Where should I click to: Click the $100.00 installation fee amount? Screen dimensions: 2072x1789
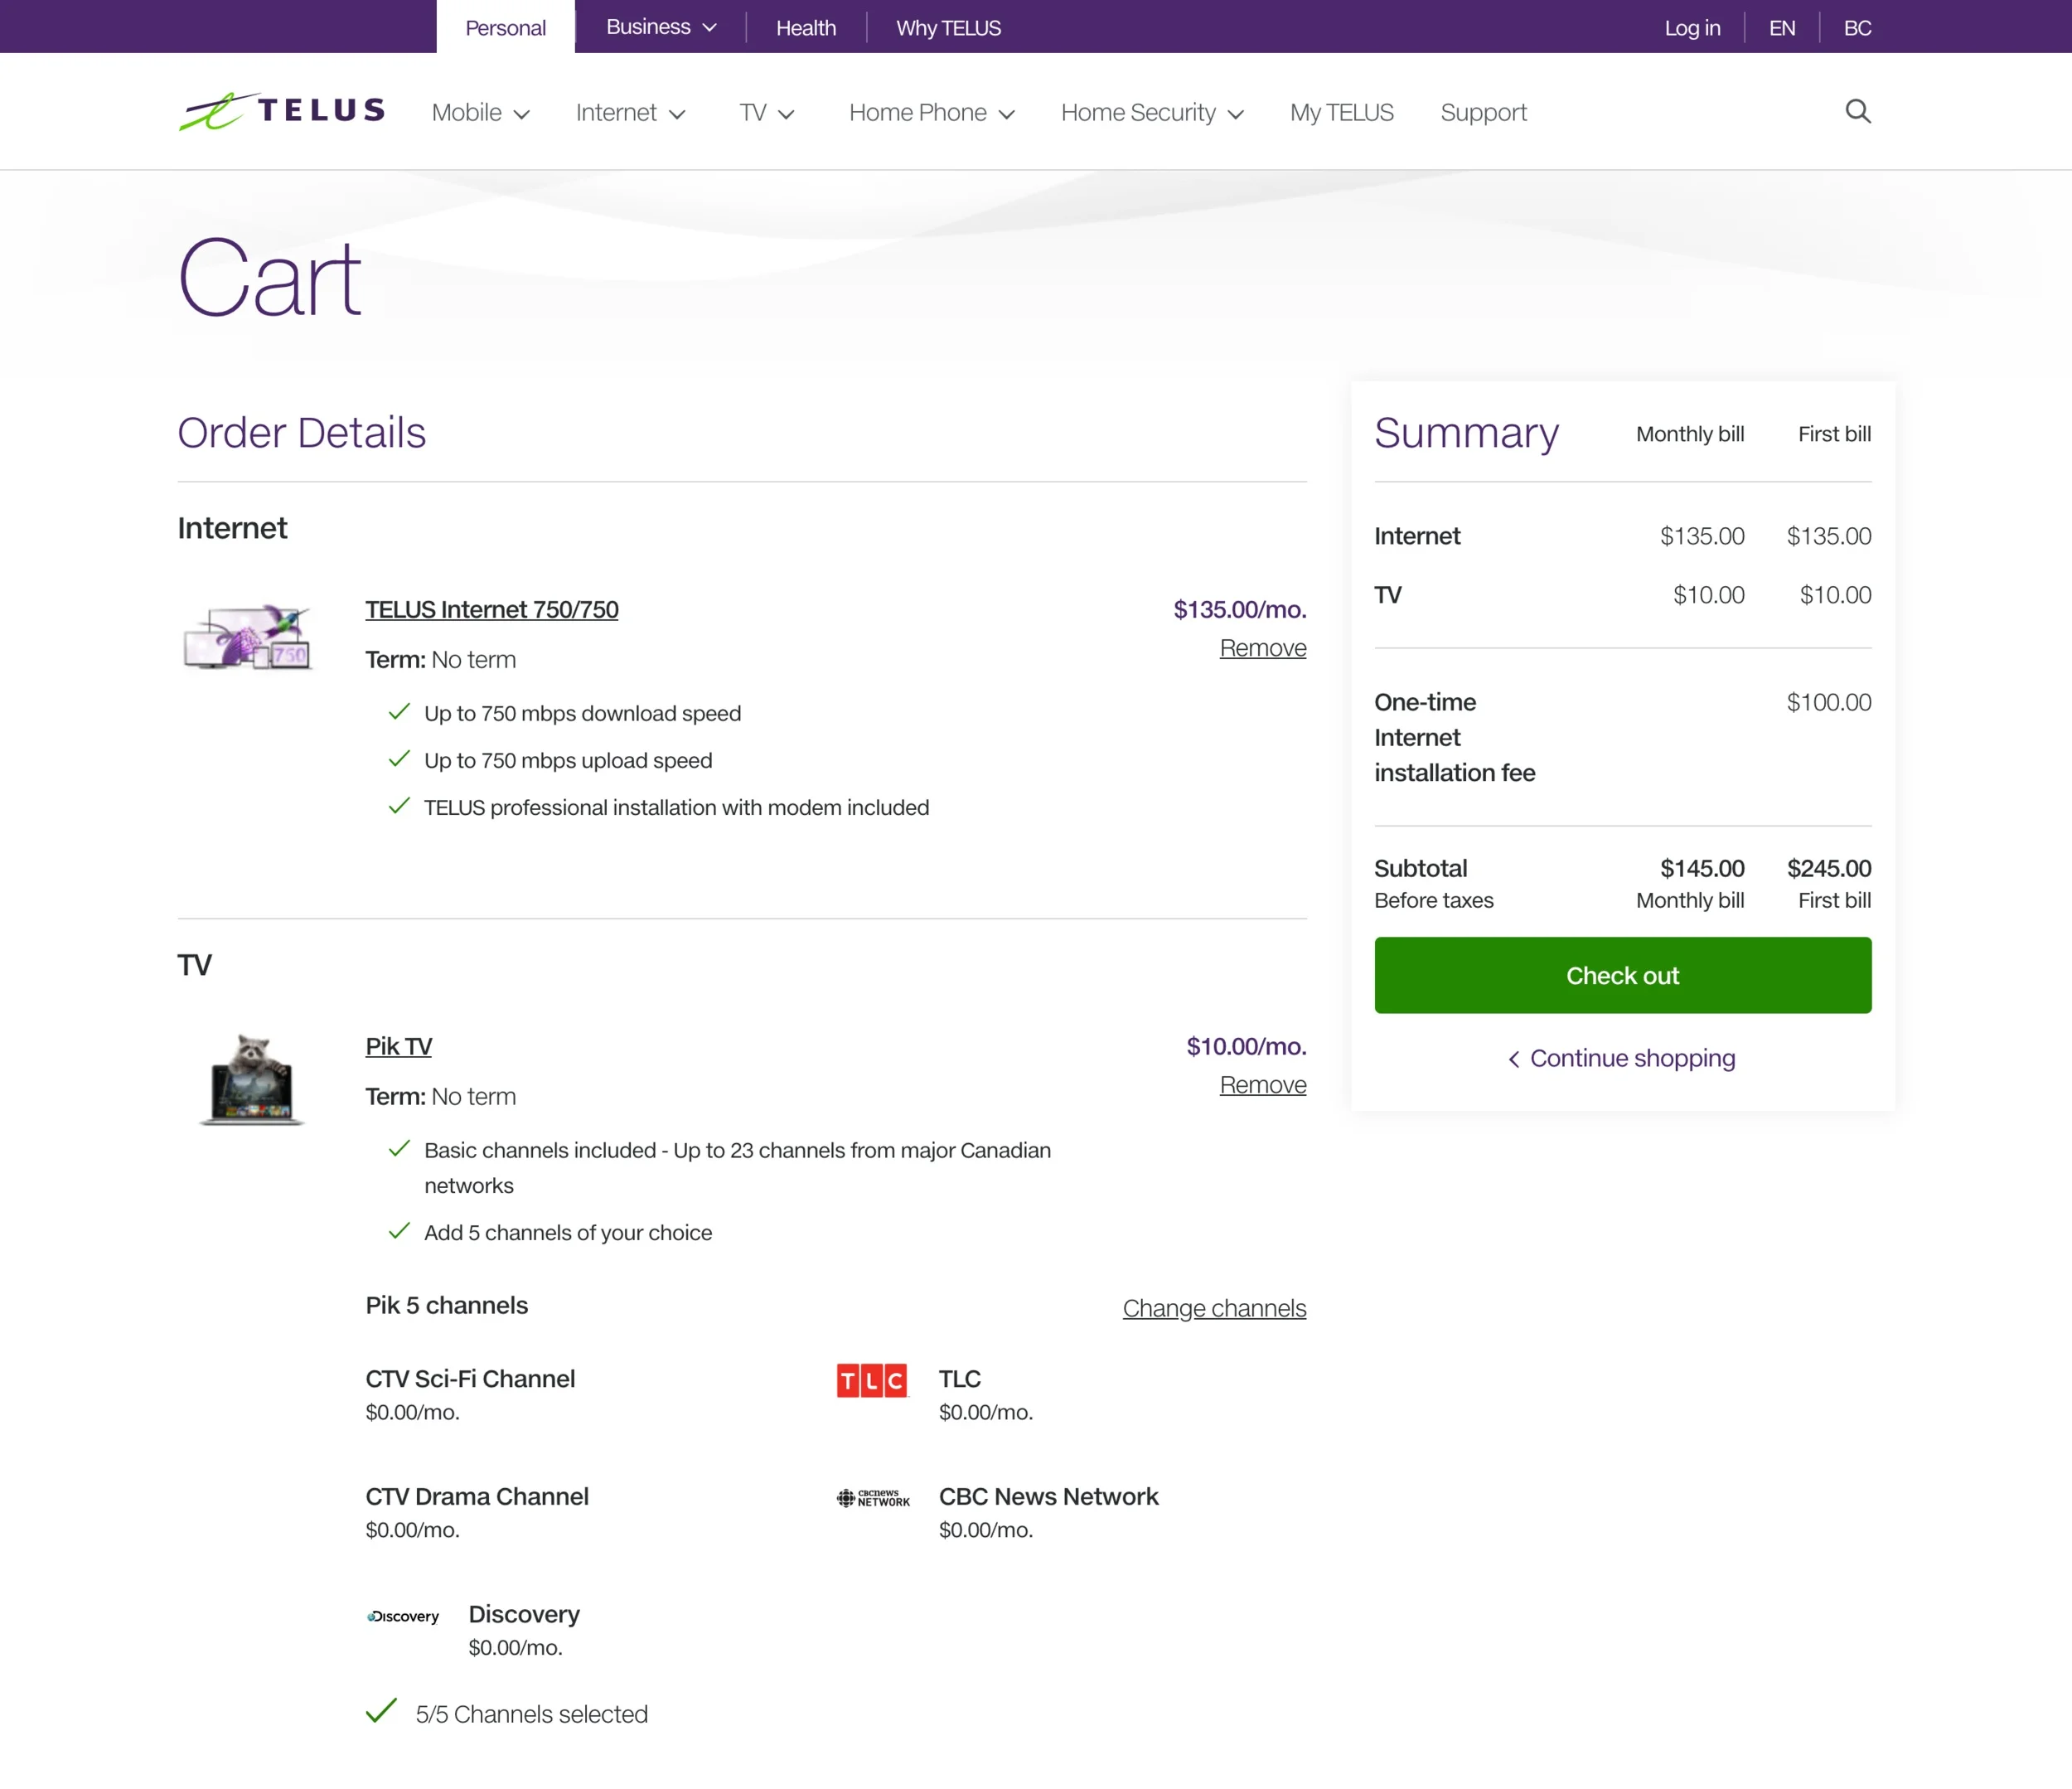click(1828, 702)
